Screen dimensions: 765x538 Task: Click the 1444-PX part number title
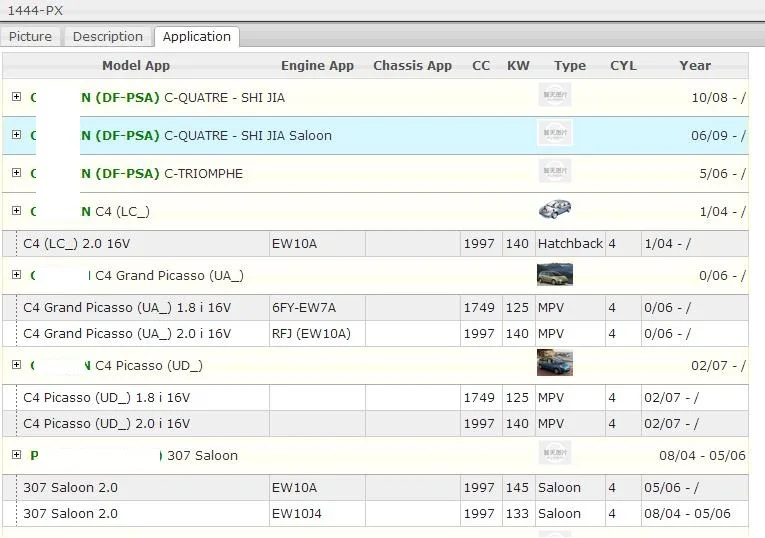[x=35, y=10]
